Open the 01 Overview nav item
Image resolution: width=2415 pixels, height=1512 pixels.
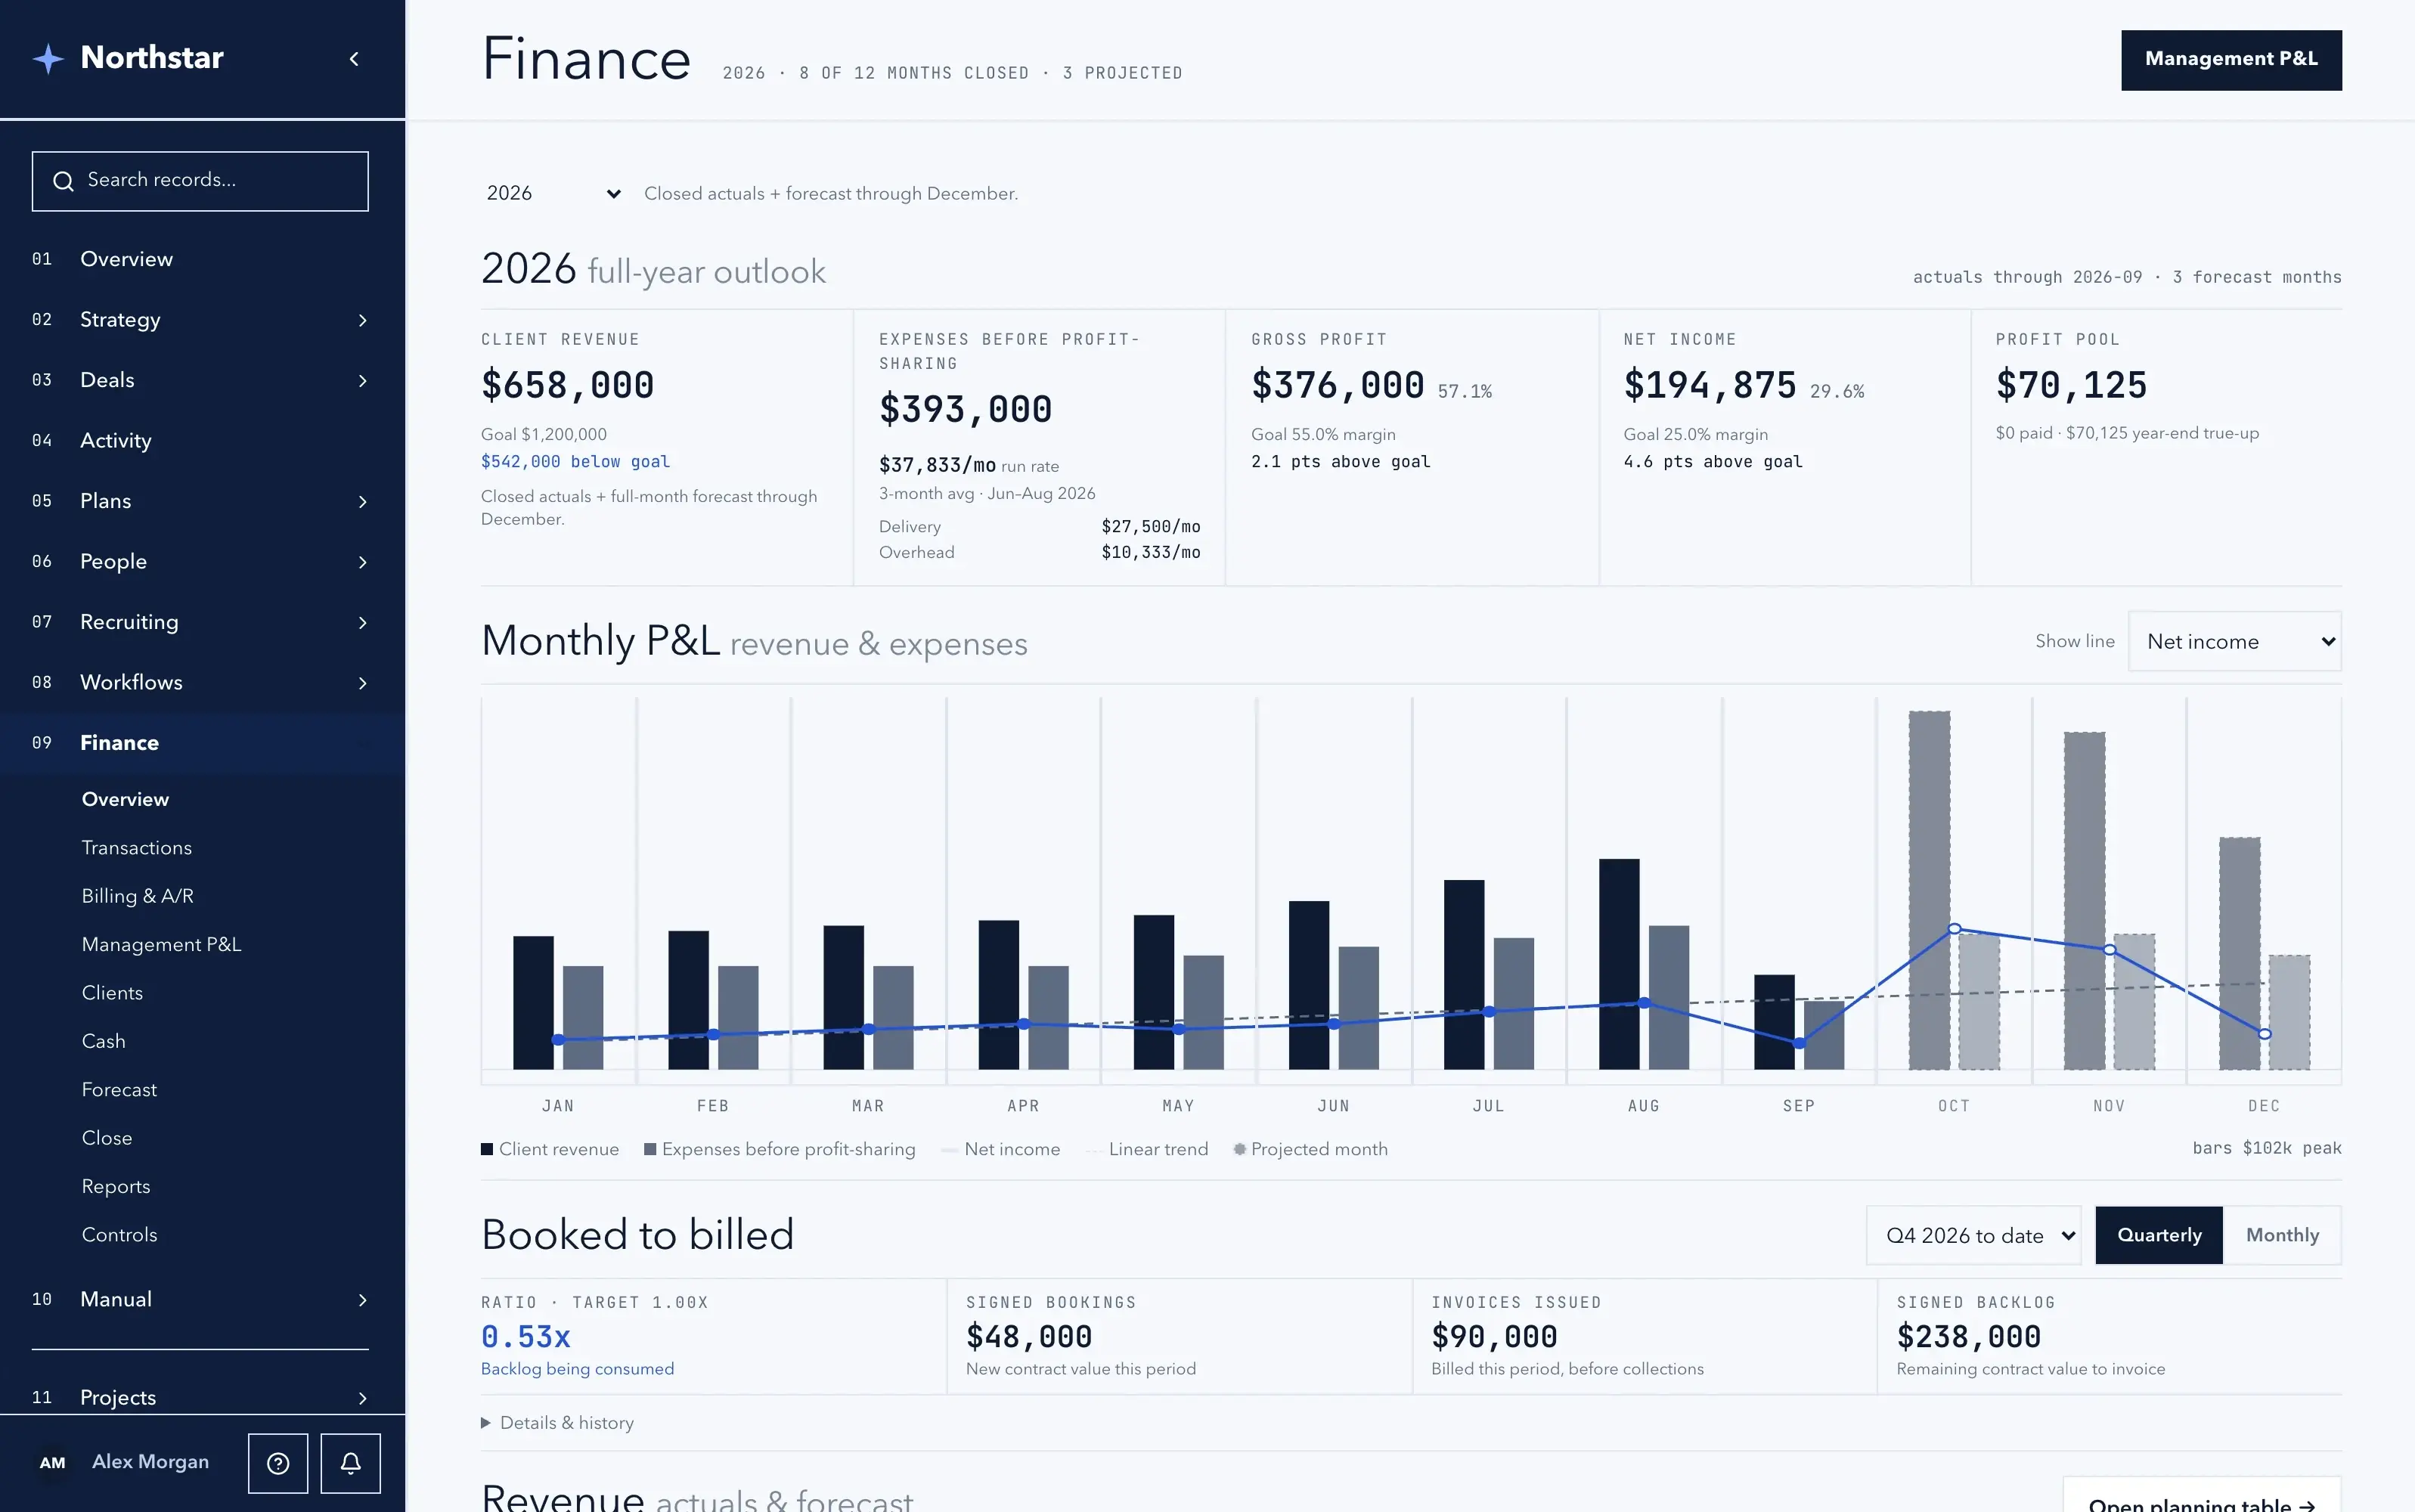(x=200, y=259)
